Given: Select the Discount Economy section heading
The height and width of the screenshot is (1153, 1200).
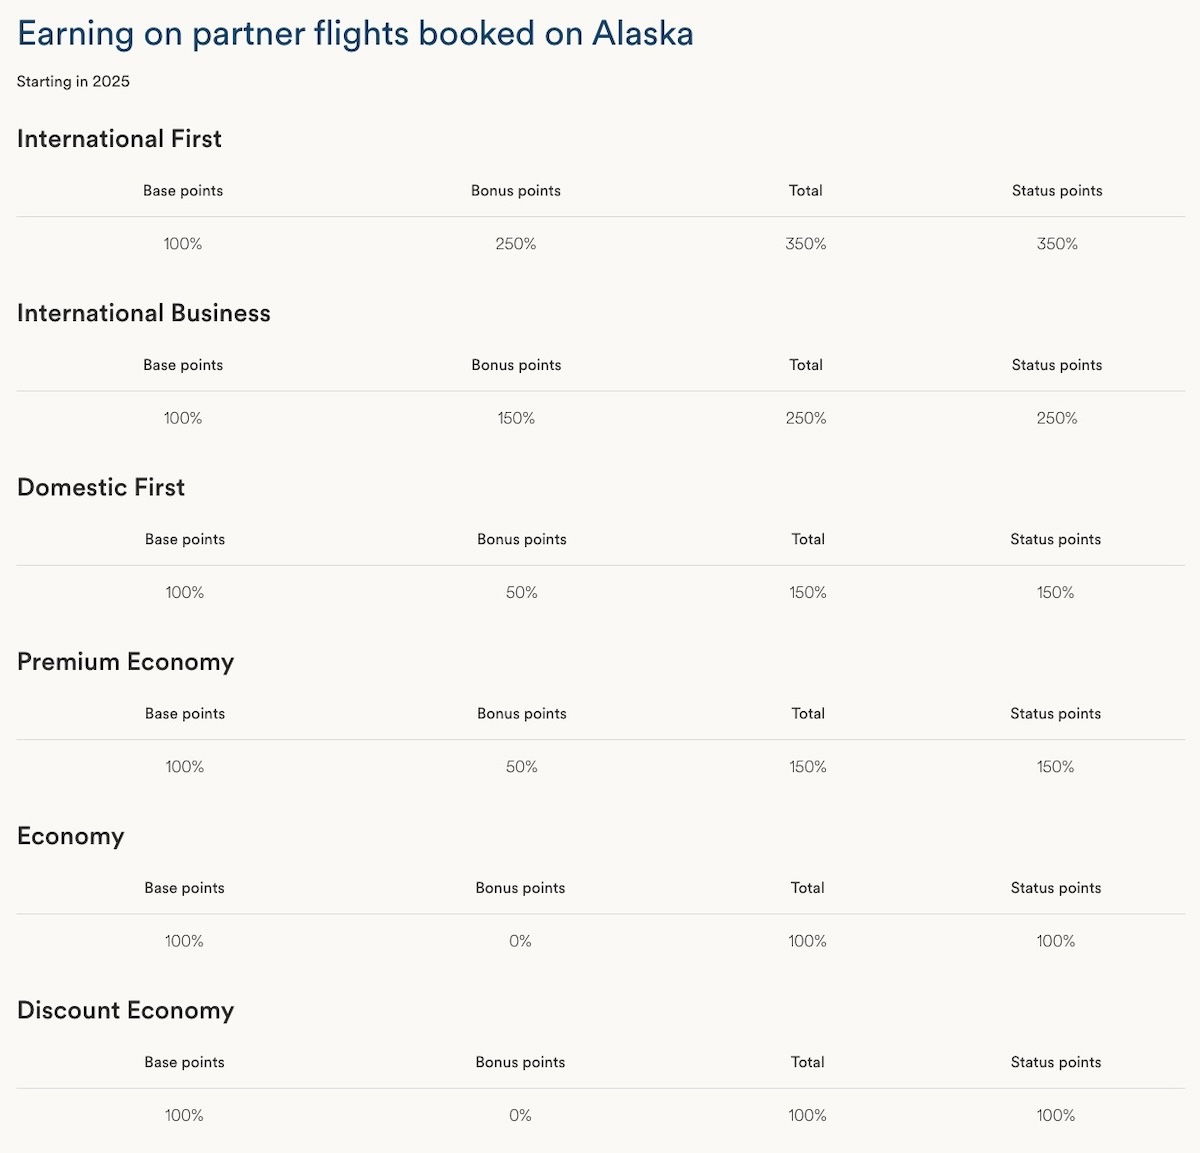Looking at the screenshot, I should point(125,1010).
